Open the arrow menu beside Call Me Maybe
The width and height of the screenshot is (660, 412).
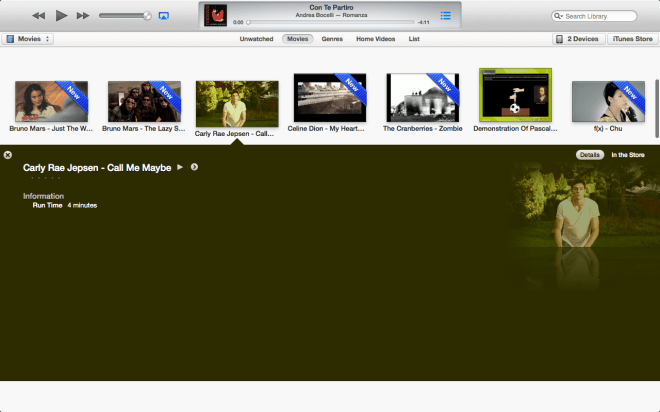tap(194, 167)
